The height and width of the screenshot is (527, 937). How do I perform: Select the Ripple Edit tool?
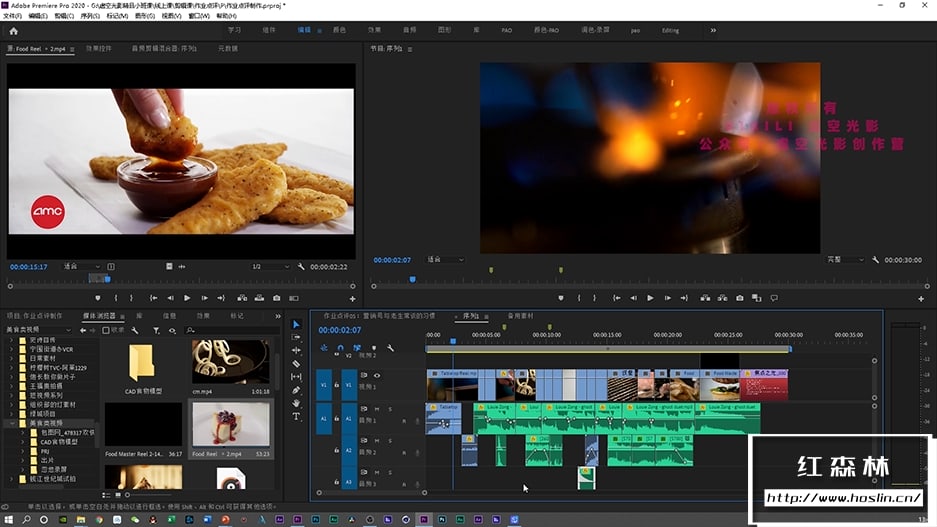pos(296,351)
